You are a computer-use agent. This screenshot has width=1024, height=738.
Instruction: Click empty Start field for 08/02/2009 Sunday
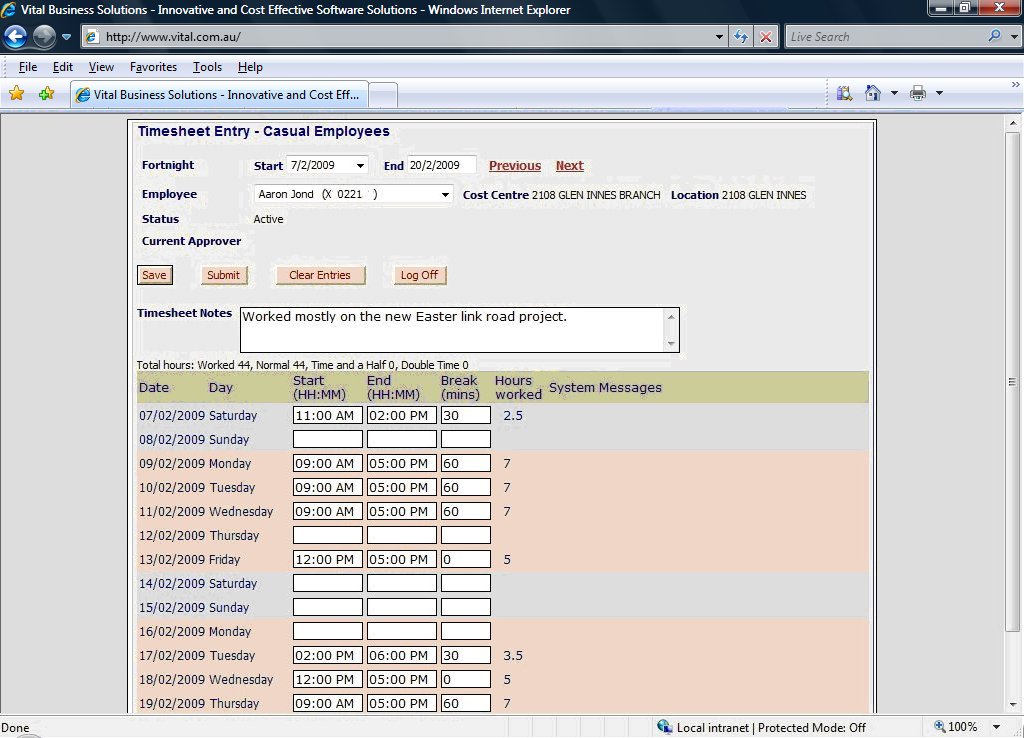pyautogui.click(x=328, y=440)
